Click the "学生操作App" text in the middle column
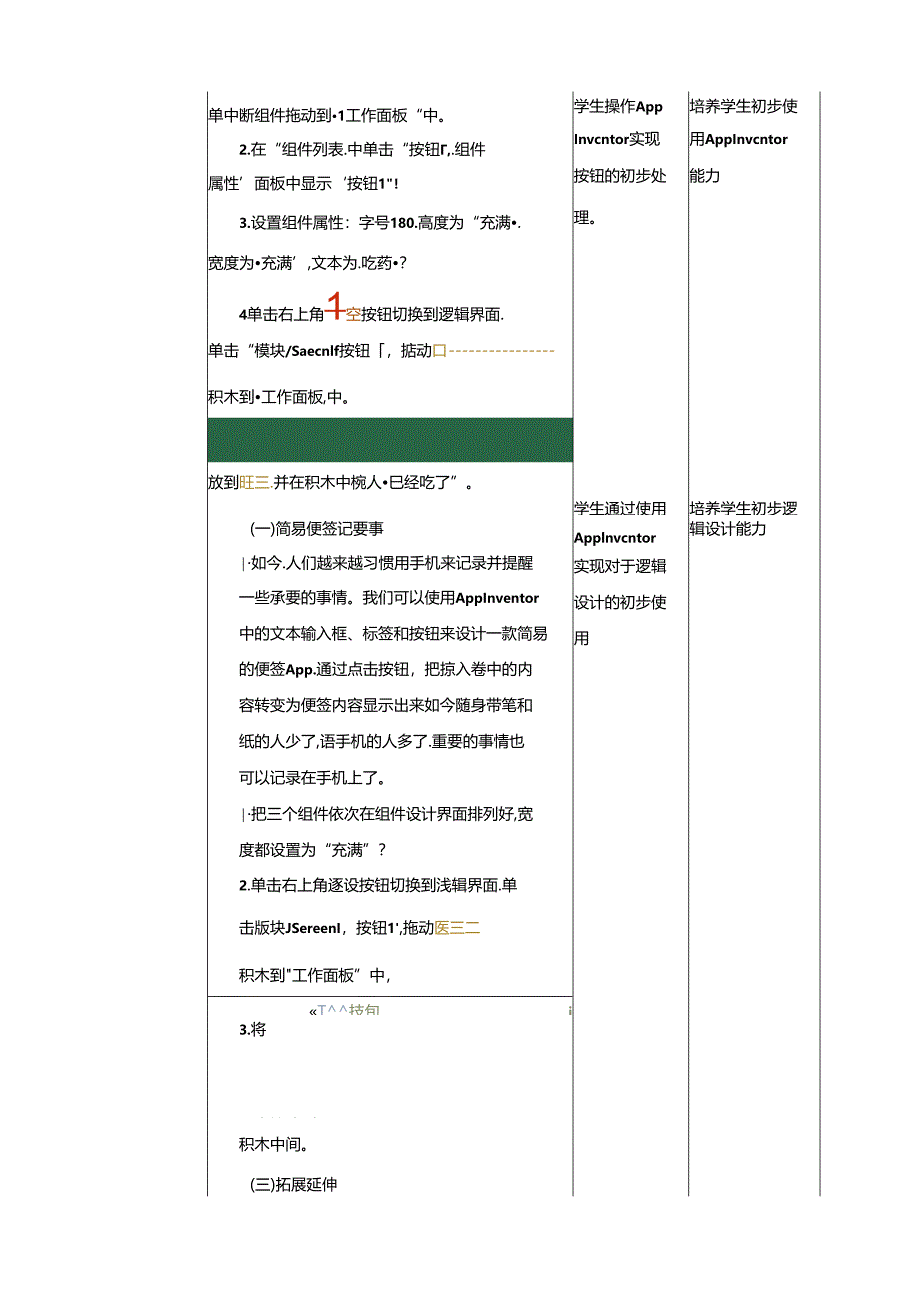The height and width of the screenshot is (1301, 920). click(618, 107)
